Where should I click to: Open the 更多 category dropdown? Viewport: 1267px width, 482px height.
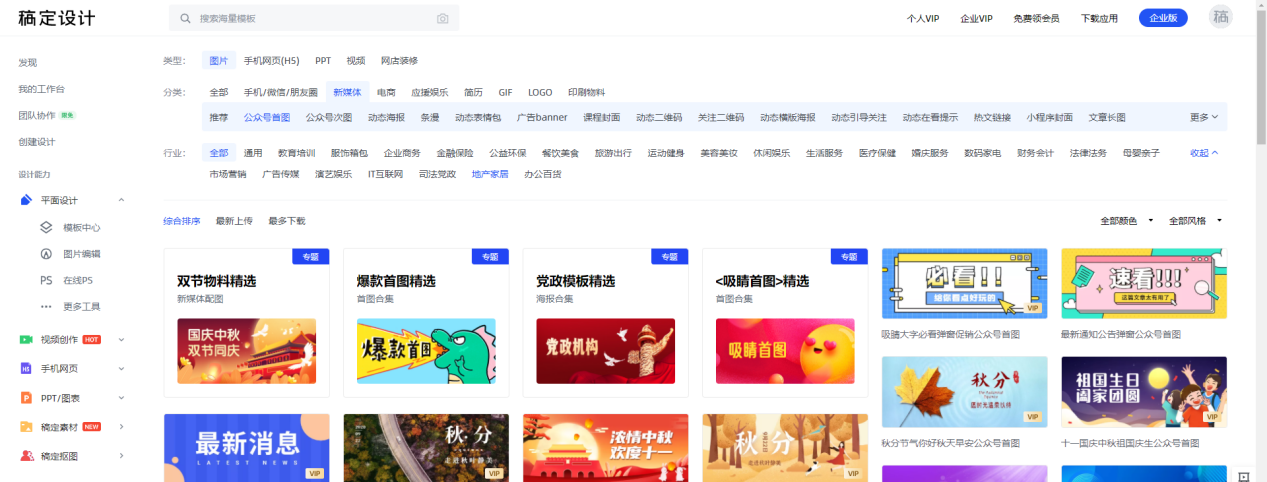(1203, 117)
